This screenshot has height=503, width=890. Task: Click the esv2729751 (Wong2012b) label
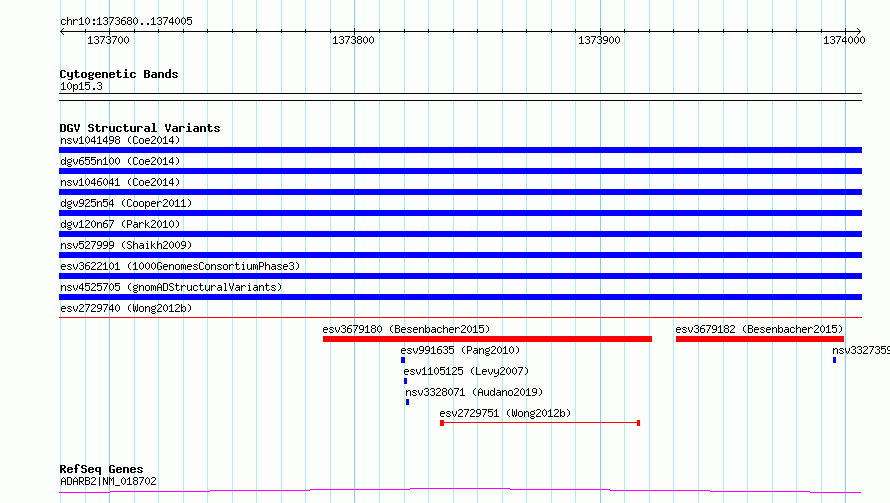point(505,413)
